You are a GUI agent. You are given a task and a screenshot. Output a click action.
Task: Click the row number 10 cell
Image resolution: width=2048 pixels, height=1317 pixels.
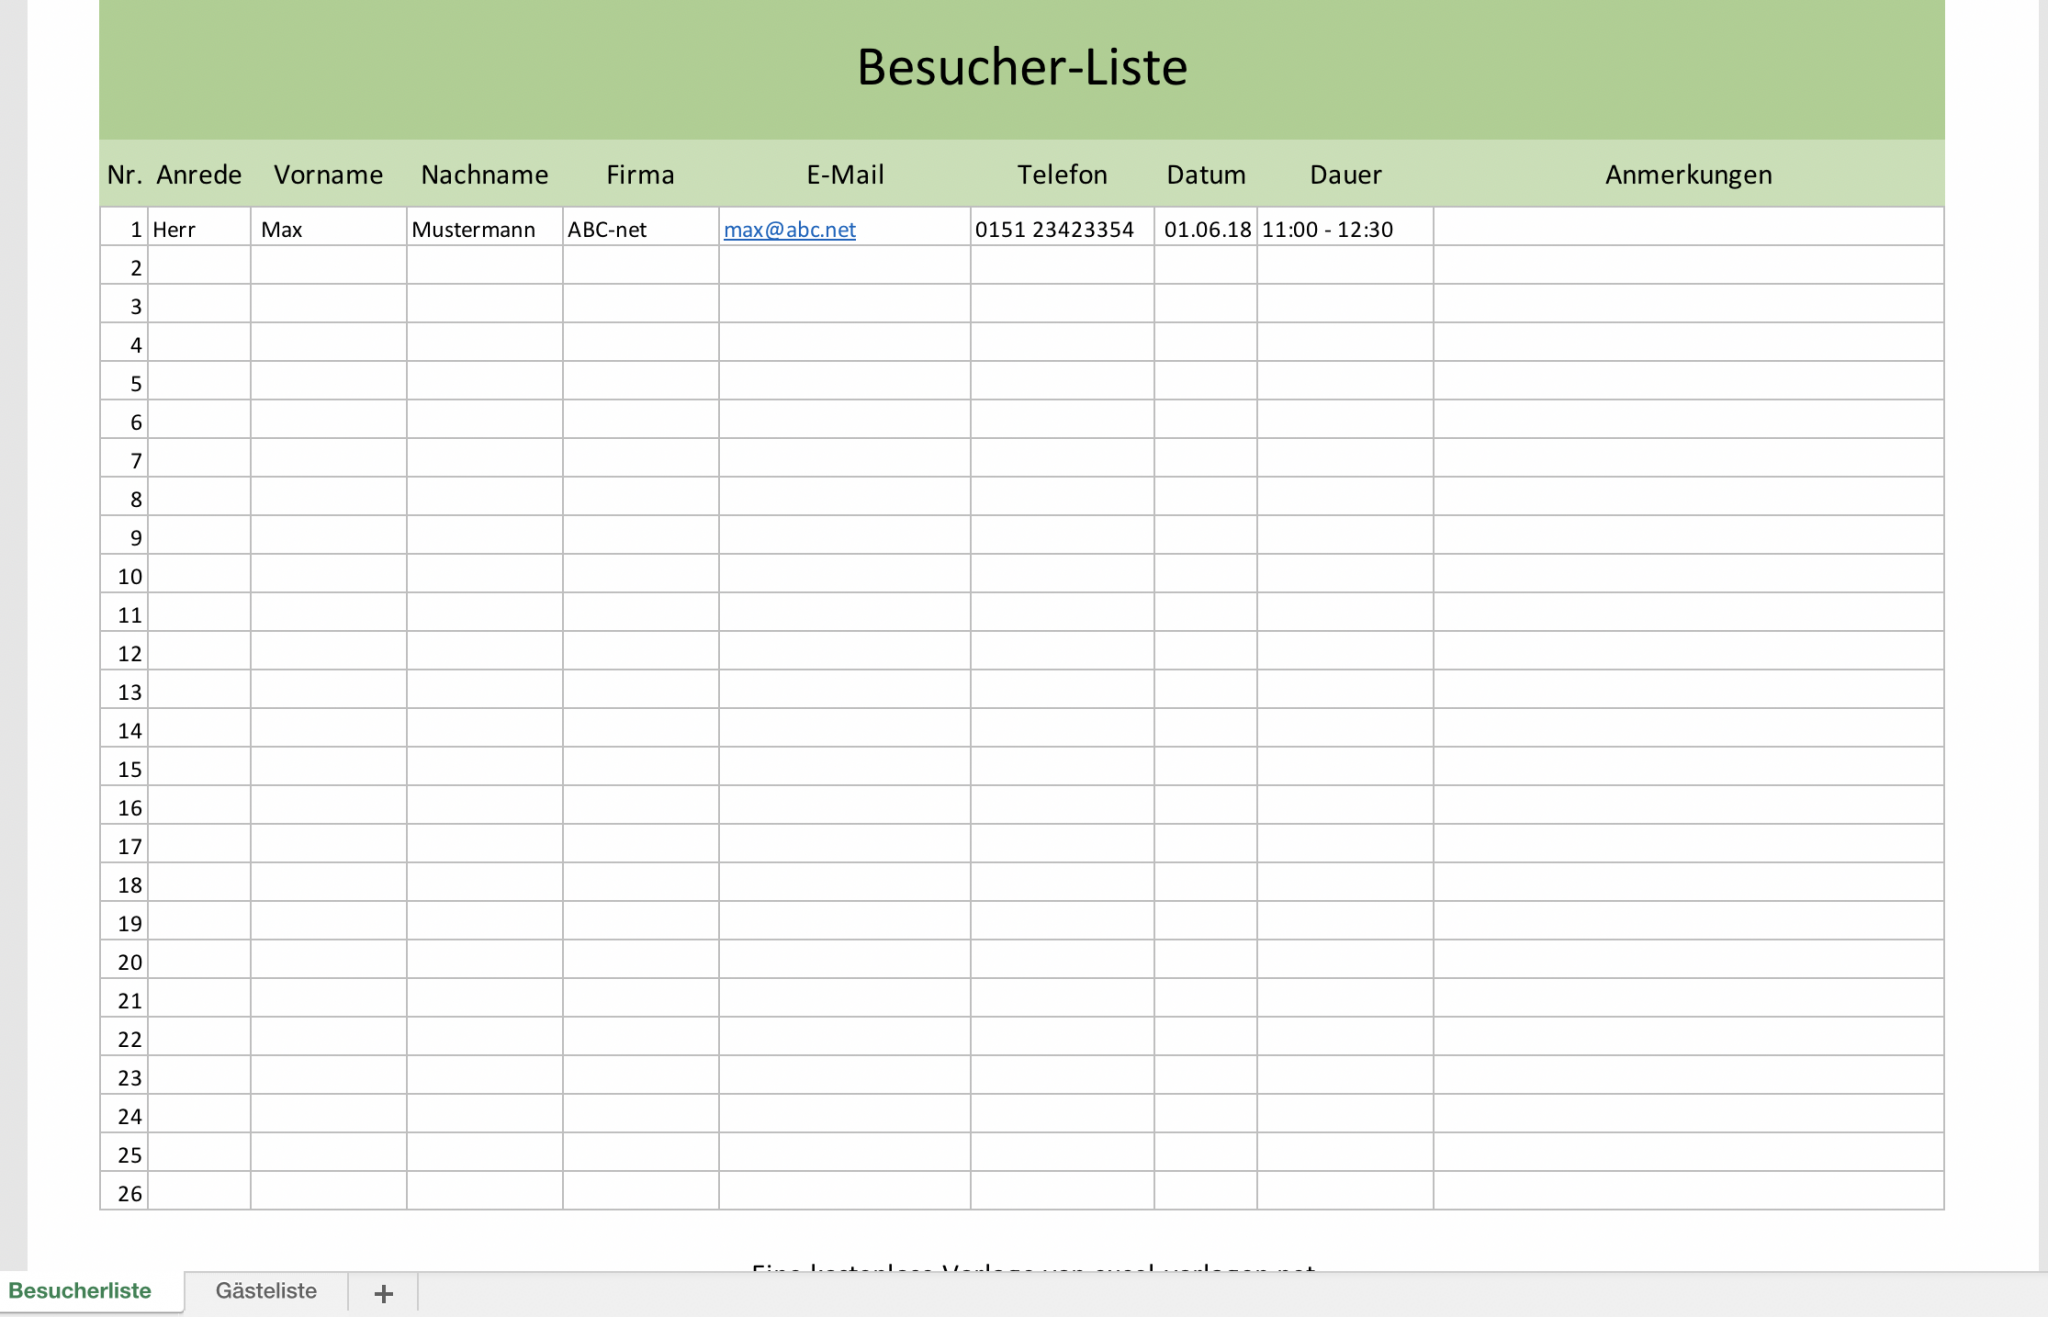(x=126, y=575)
